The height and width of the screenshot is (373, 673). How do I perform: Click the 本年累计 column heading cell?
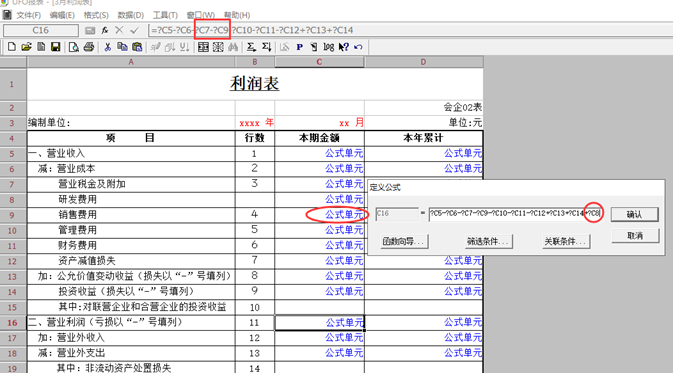[x=424, y=138]
